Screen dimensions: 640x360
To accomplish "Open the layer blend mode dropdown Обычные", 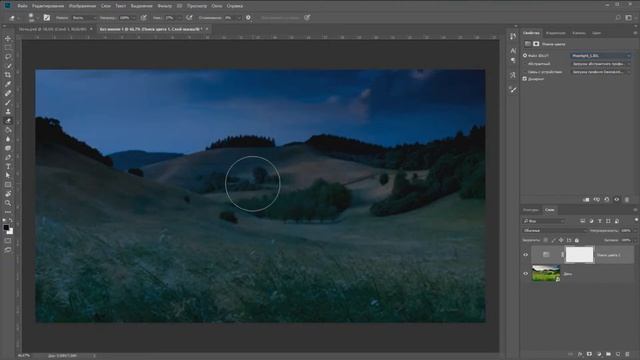I will (x=555, y=231).
